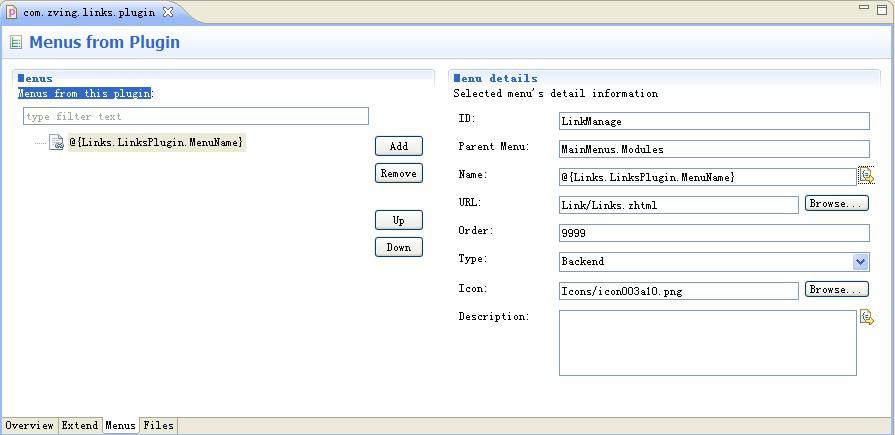Viewport: 895px width, 435px height.
Task: Select the @{Links.LinksPlugin.MenuName} tree item
Action: pos(156,142)
